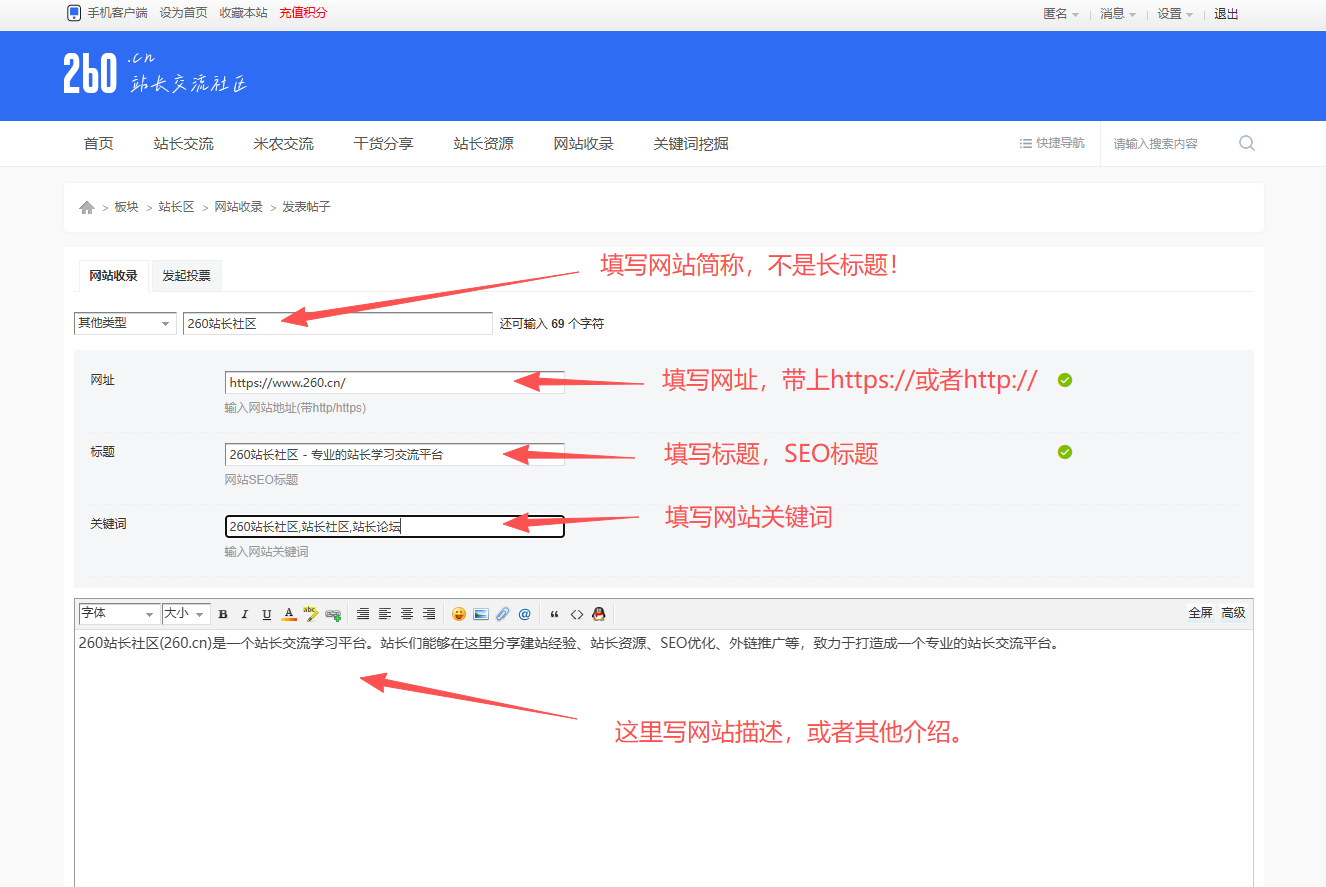The image size is (1326, 887).
Task: Open the 充值积分 link
Action: pyautogui.click(x=302, y=13)
